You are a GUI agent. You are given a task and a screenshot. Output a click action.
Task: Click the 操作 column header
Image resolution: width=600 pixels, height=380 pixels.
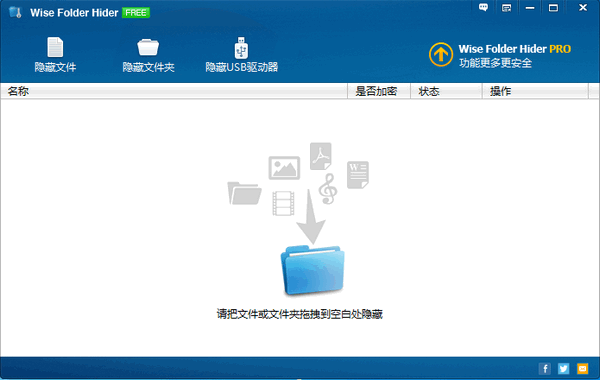[x=535, y=91]
